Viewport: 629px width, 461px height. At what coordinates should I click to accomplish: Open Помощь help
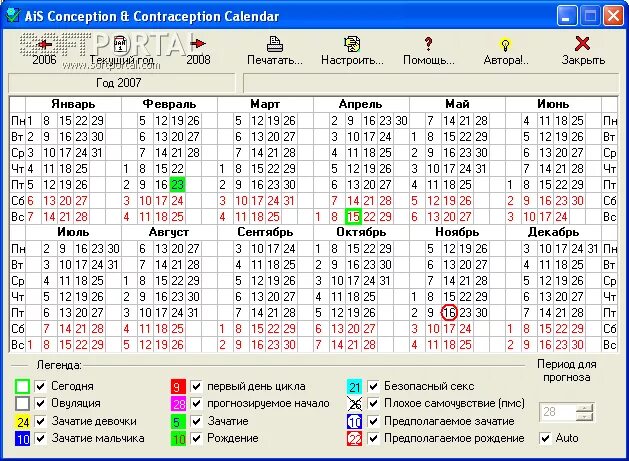428,51
